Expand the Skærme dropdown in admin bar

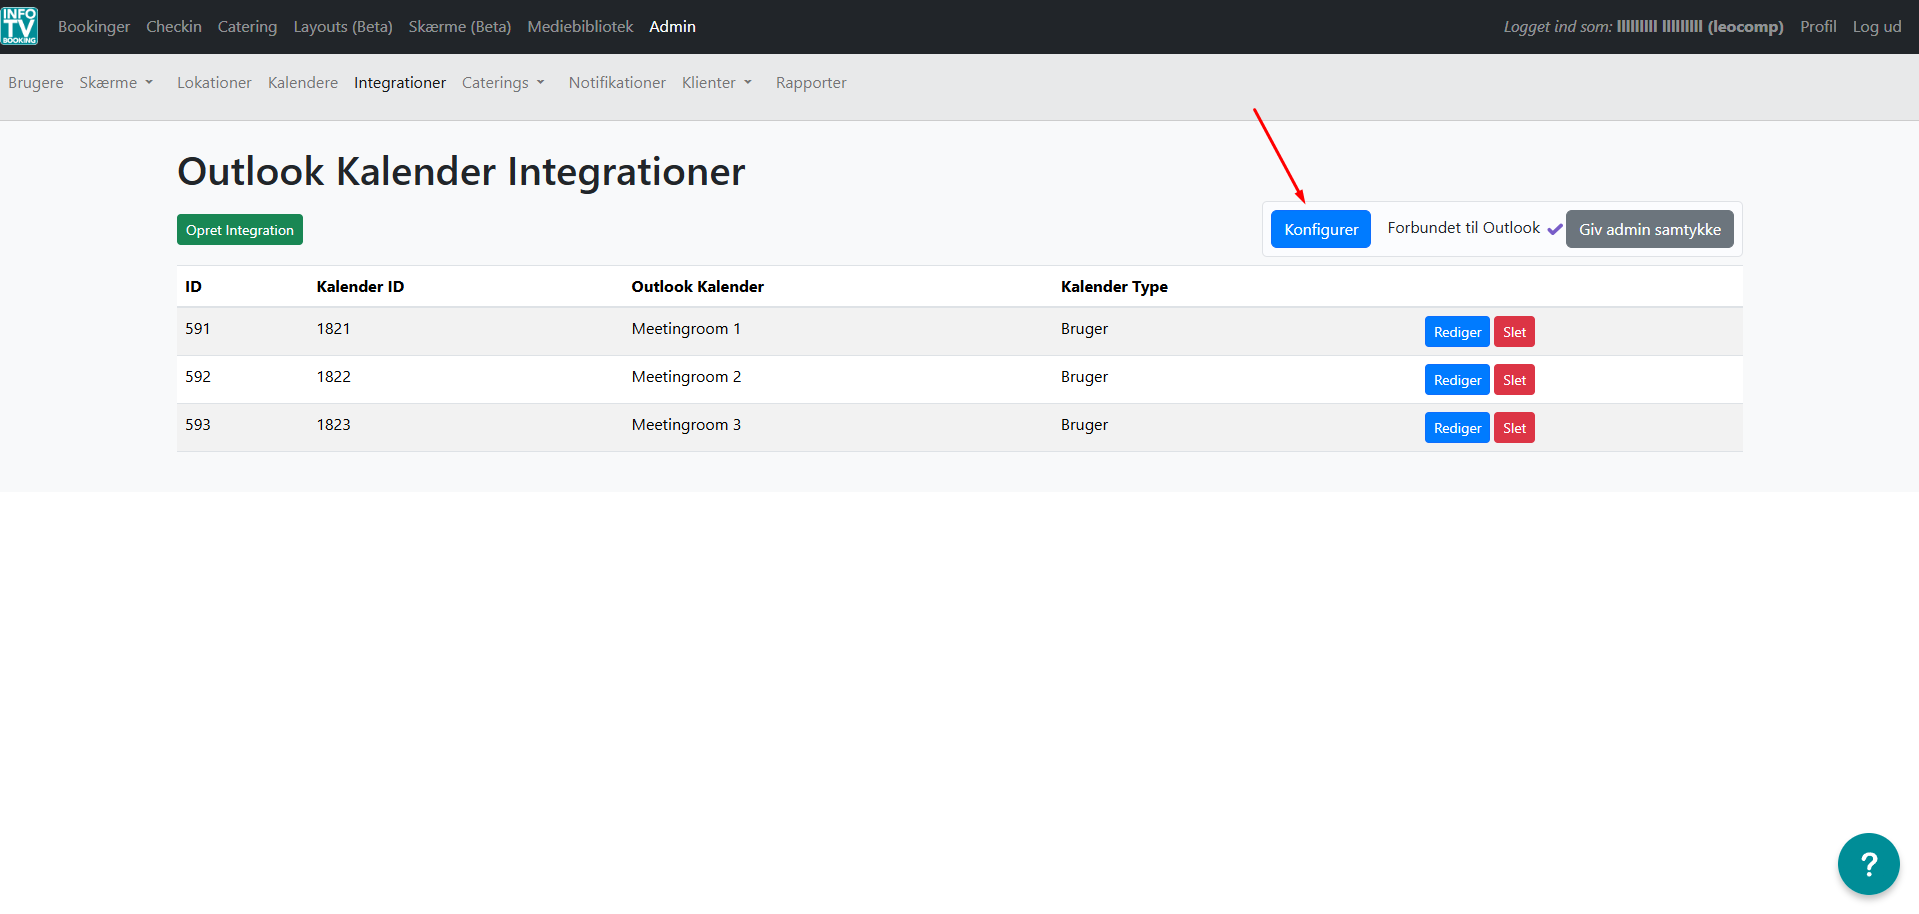[x=116, y=83]
